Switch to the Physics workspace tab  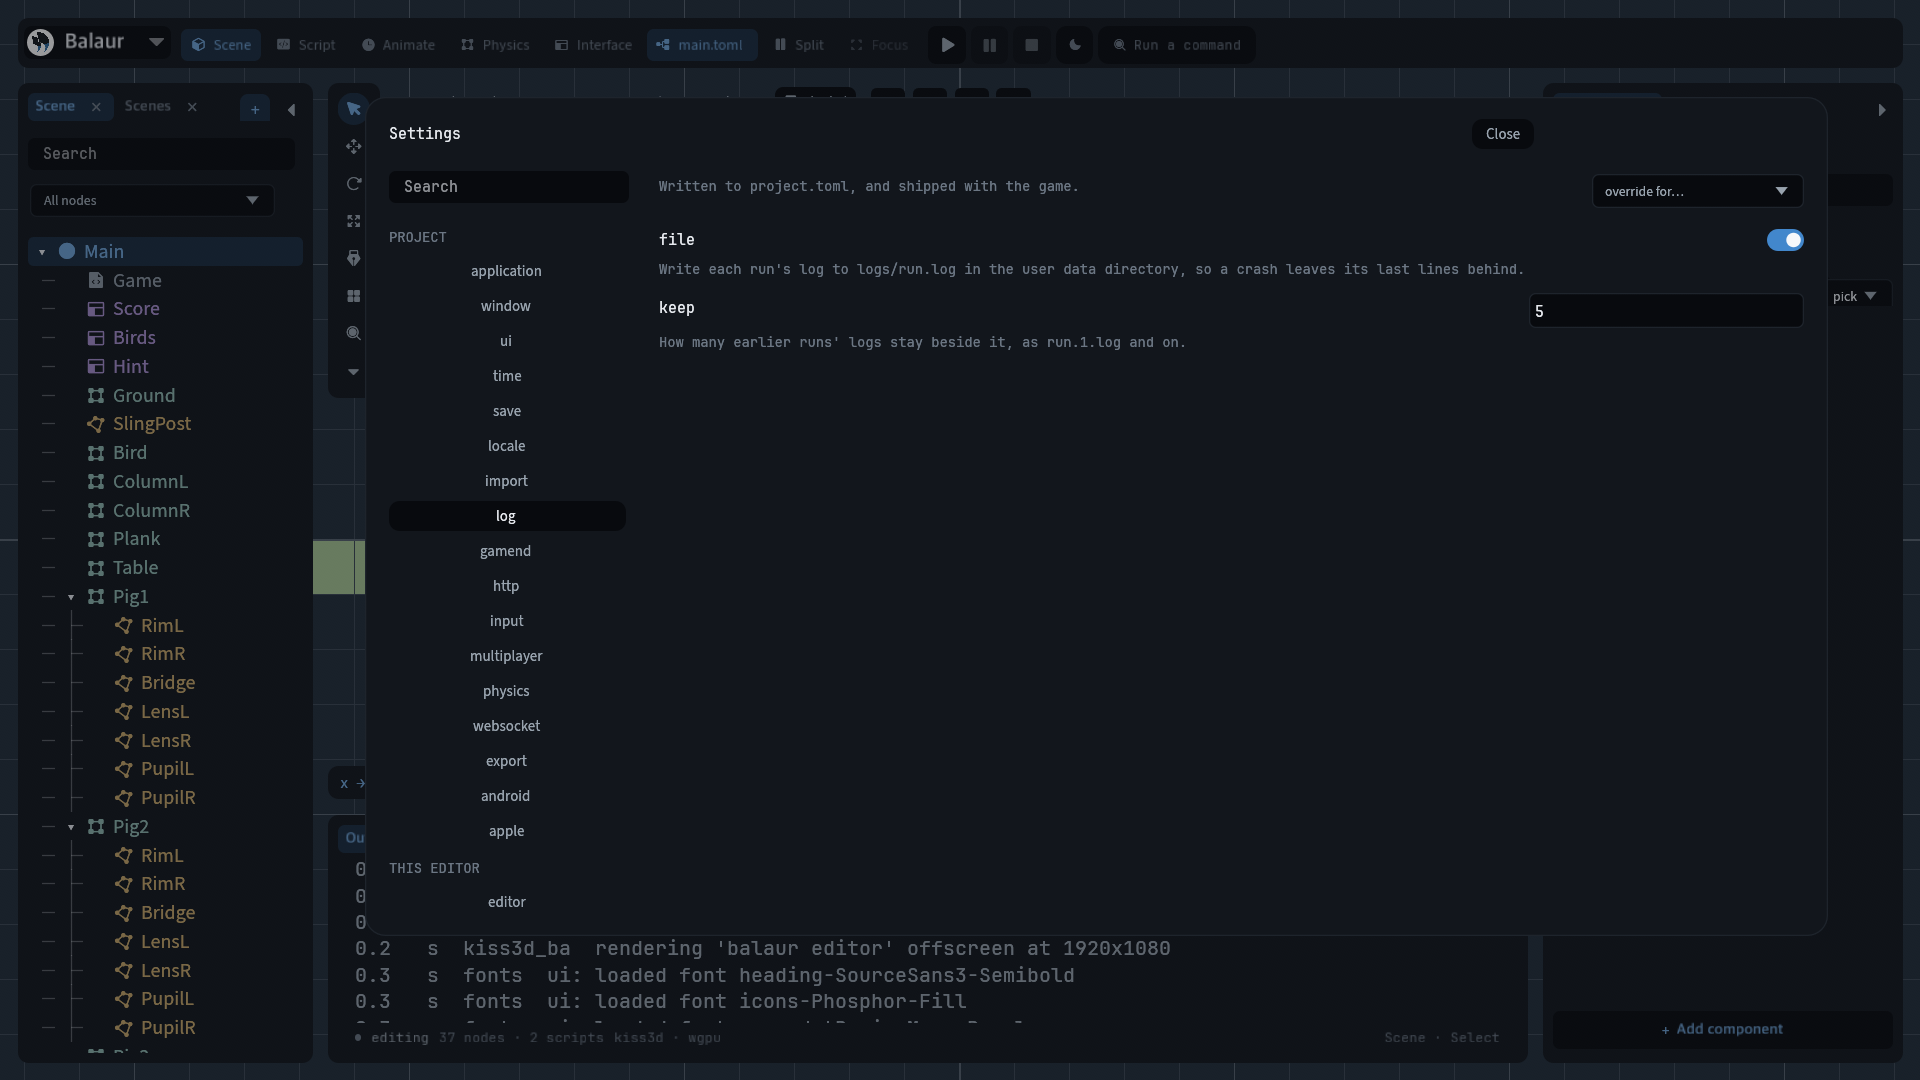(495, 45)
